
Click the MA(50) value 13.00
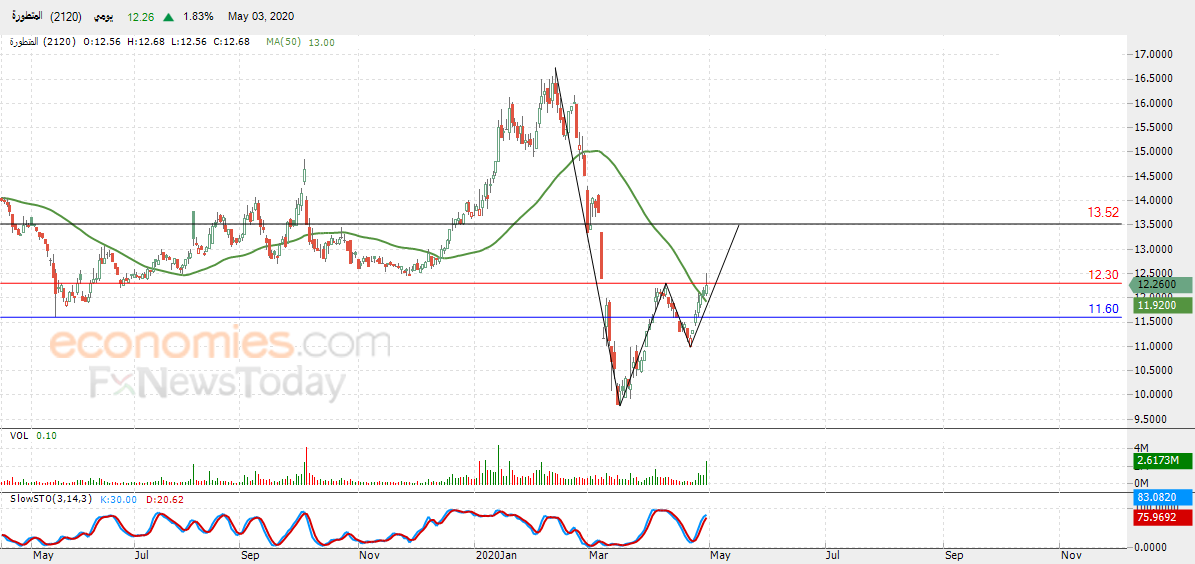[x=321, y=43]
